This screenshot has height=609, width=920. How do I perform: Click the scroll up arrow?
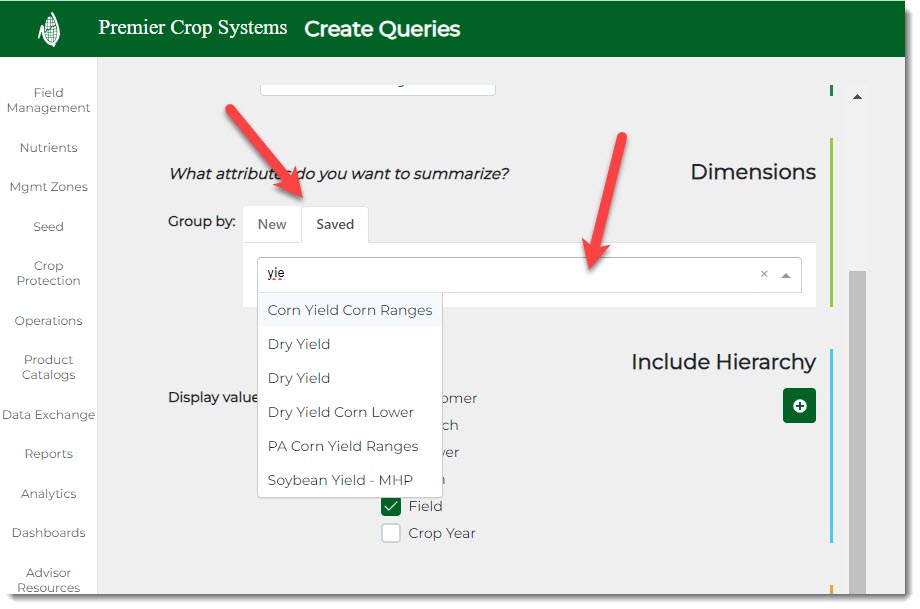[x=857, y=97]
